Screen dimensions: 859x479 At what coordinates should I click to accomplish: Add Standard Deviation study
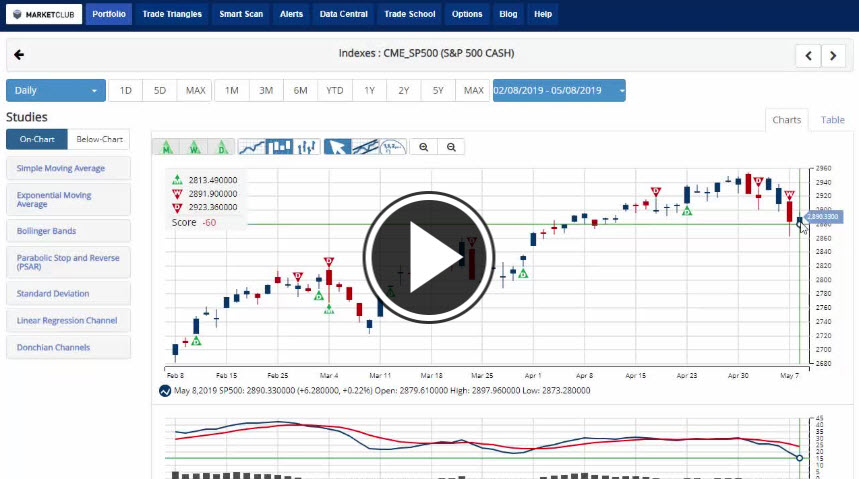point(68,293)
